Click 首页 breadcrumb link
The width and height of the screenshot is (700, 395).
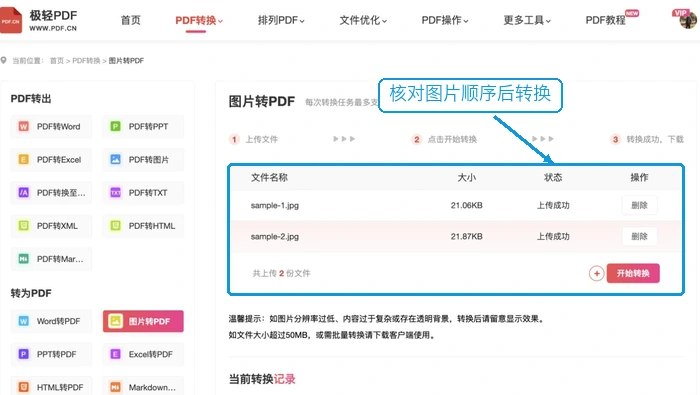(x=57, y=61)
